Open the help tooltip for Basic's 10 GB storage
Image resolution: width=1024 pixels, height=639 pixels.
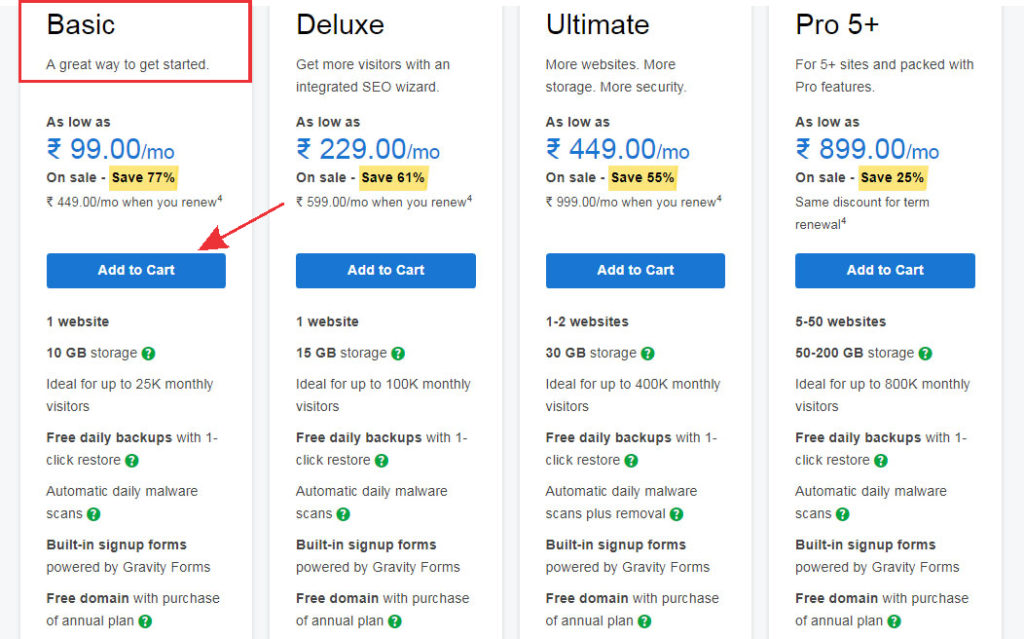pos(147,352)
